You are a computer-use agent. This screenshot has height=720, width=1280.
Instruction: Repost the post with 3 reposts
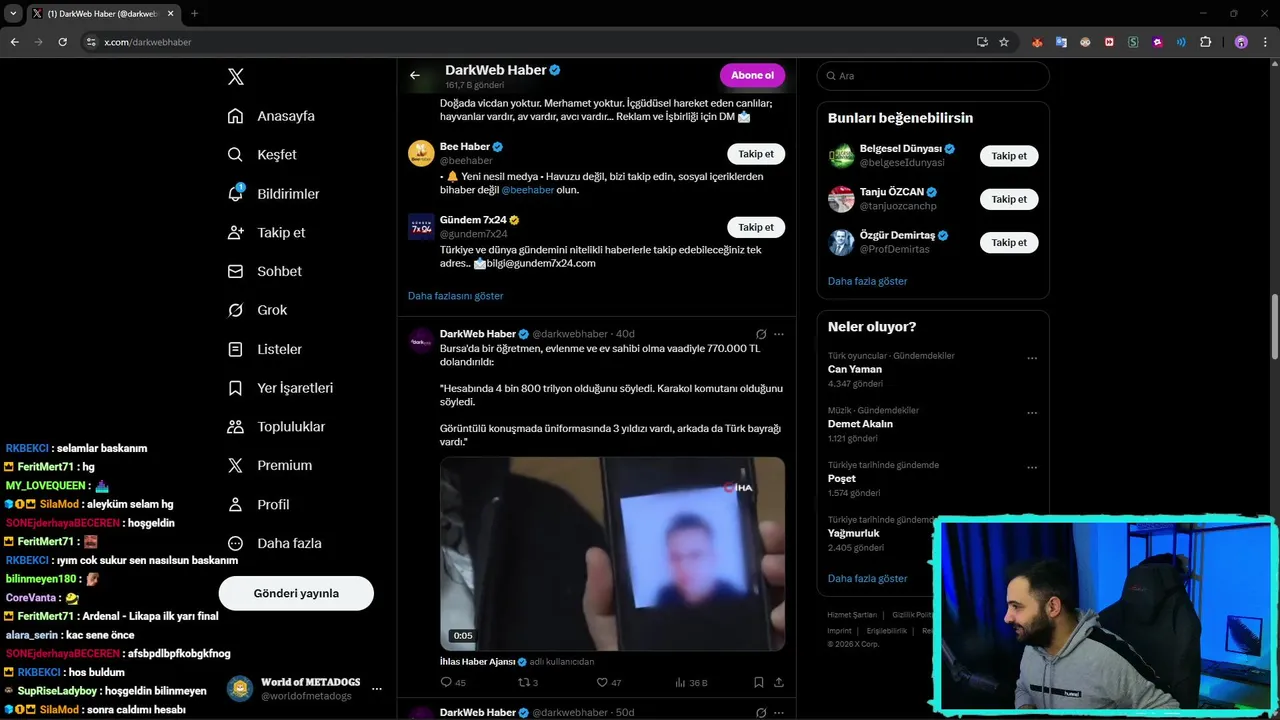coord(527,682)
